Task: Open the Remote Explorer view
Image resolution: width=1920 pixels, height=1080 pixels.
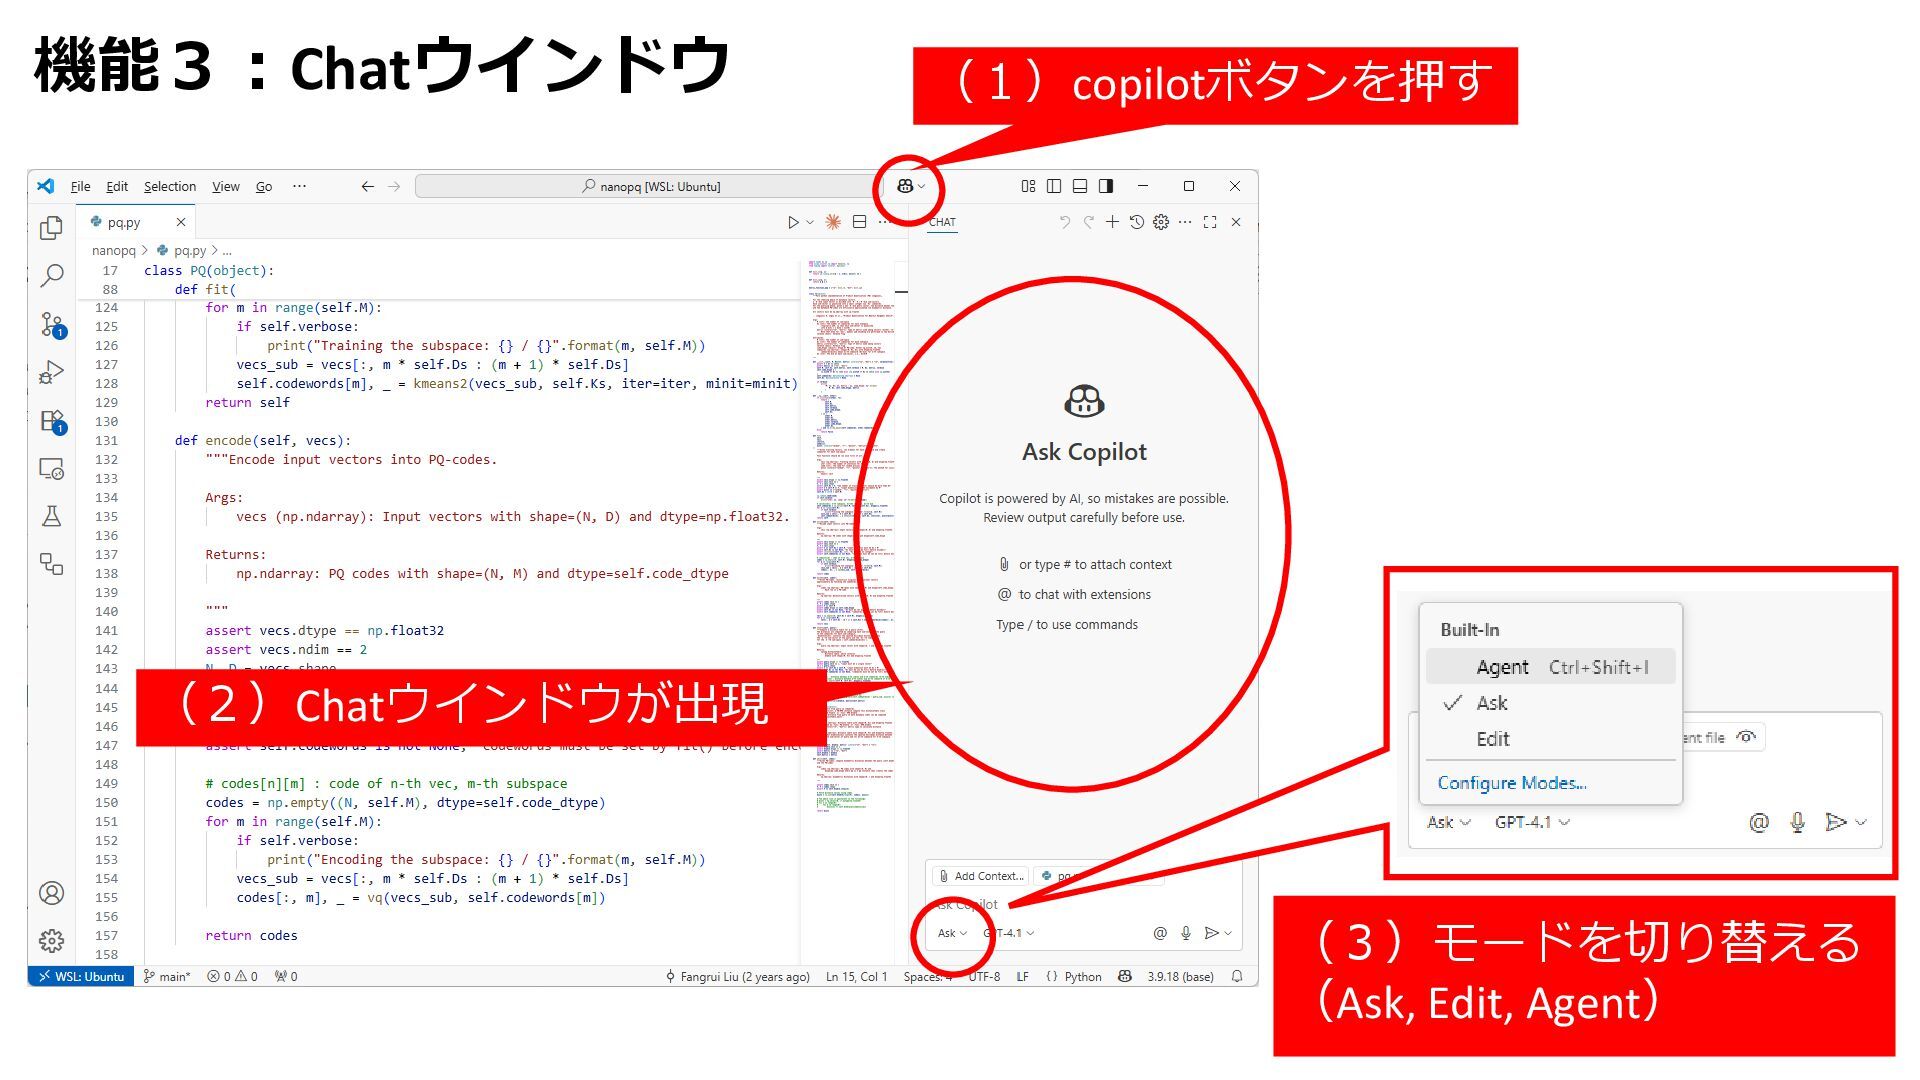Action: (51, 468)
